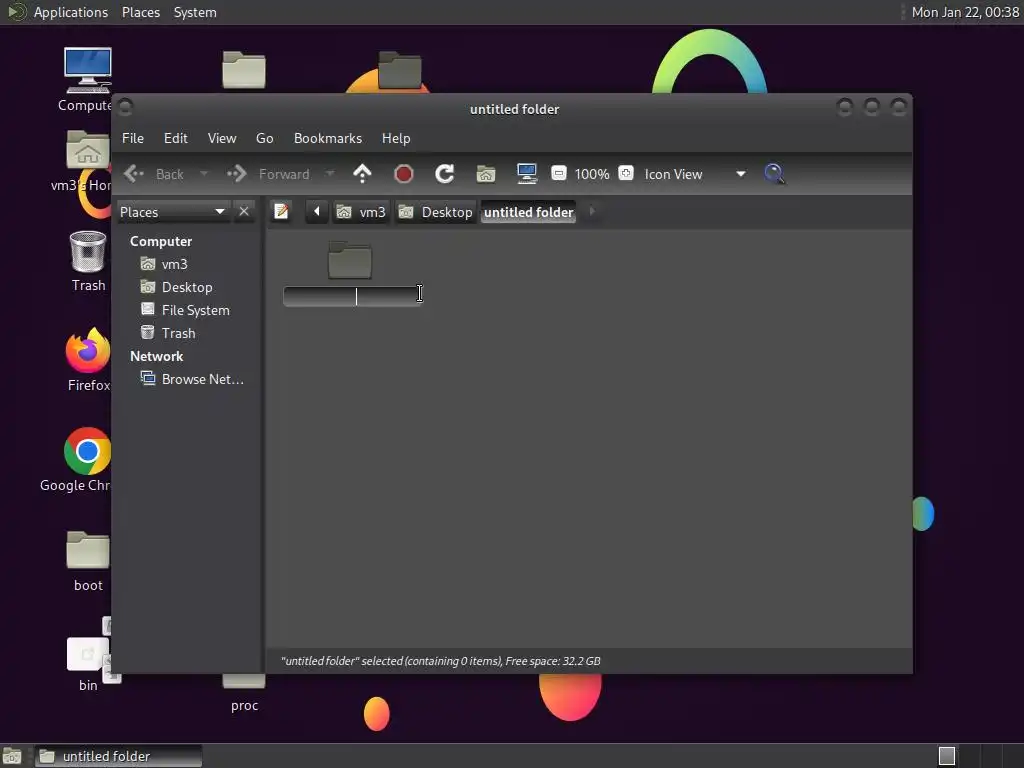Open the Icon View mode dropdown
Image resolution: width=1024 pixels, height=768 pixels.
695,174
